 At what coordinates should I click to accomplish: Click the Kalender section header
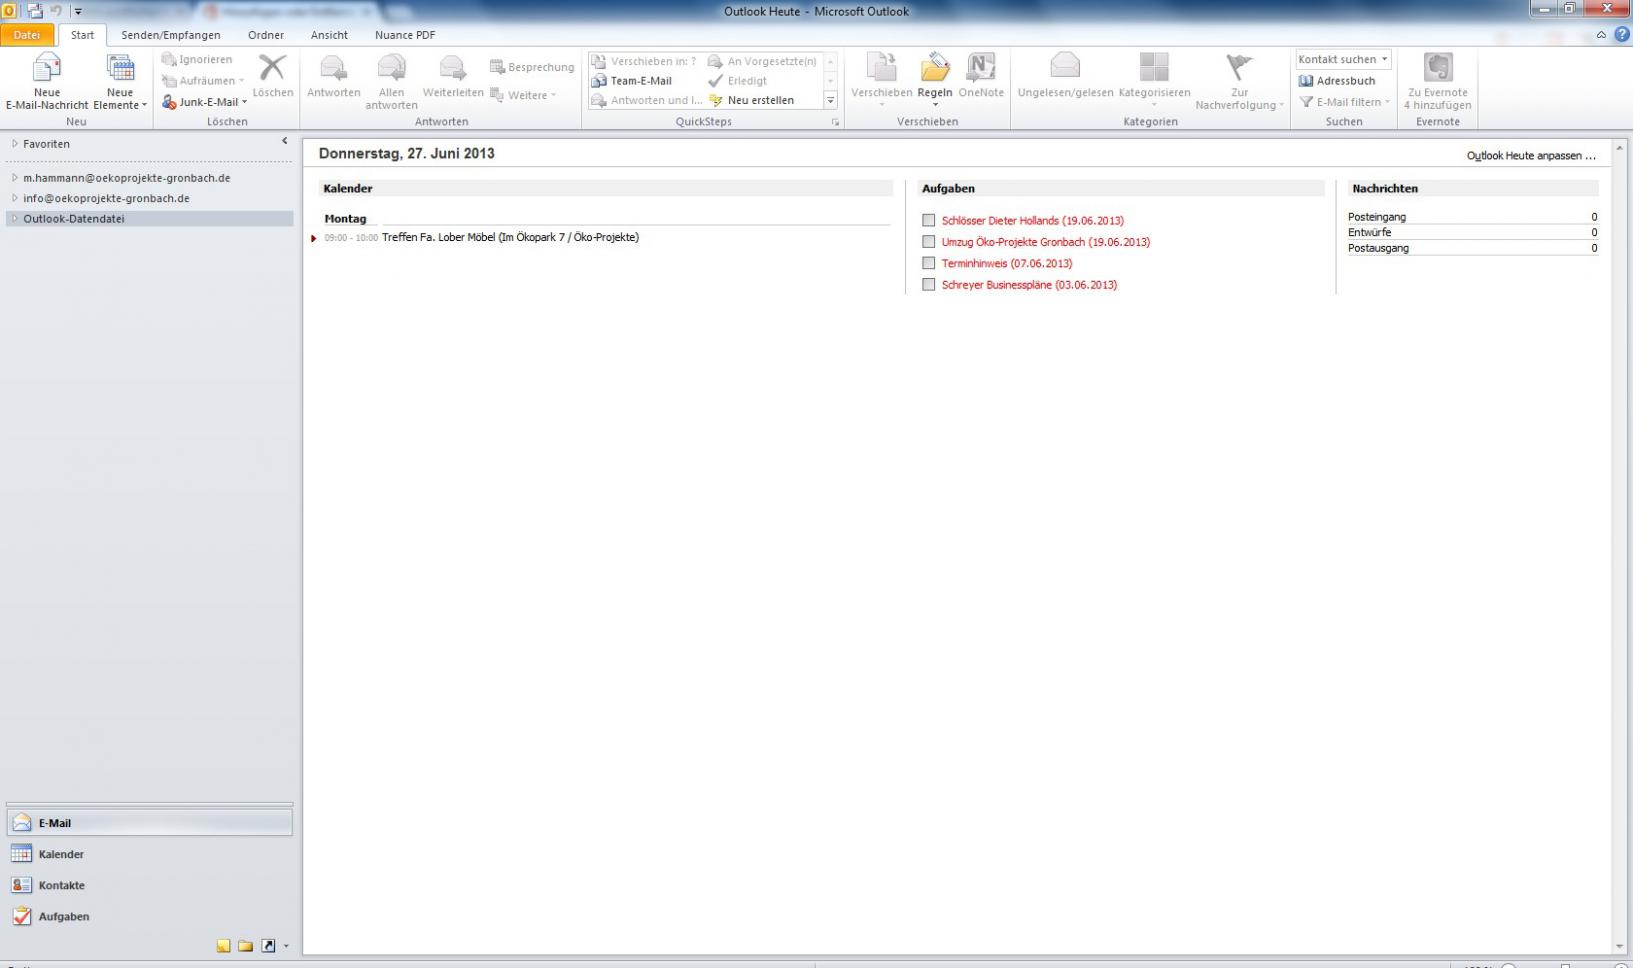[x=605, y=188]
